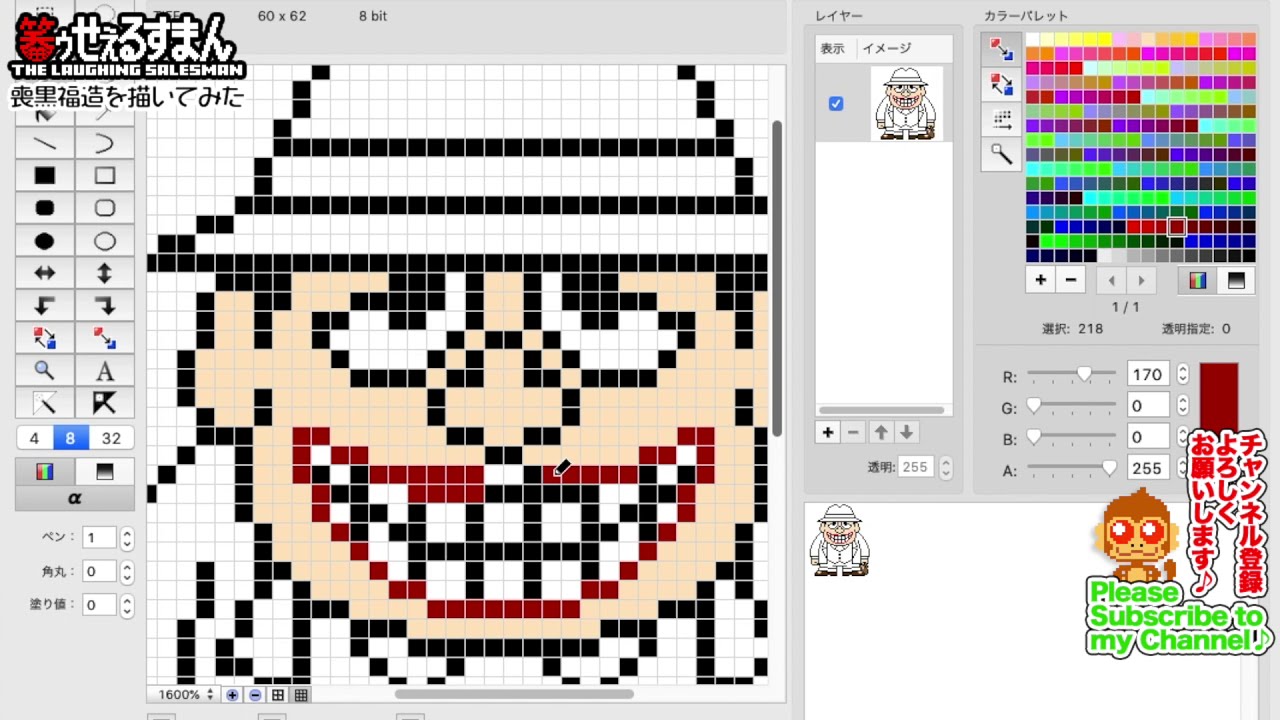Flip the image vertically
Screen dimensions: 1280x720
tap(105, 273)
